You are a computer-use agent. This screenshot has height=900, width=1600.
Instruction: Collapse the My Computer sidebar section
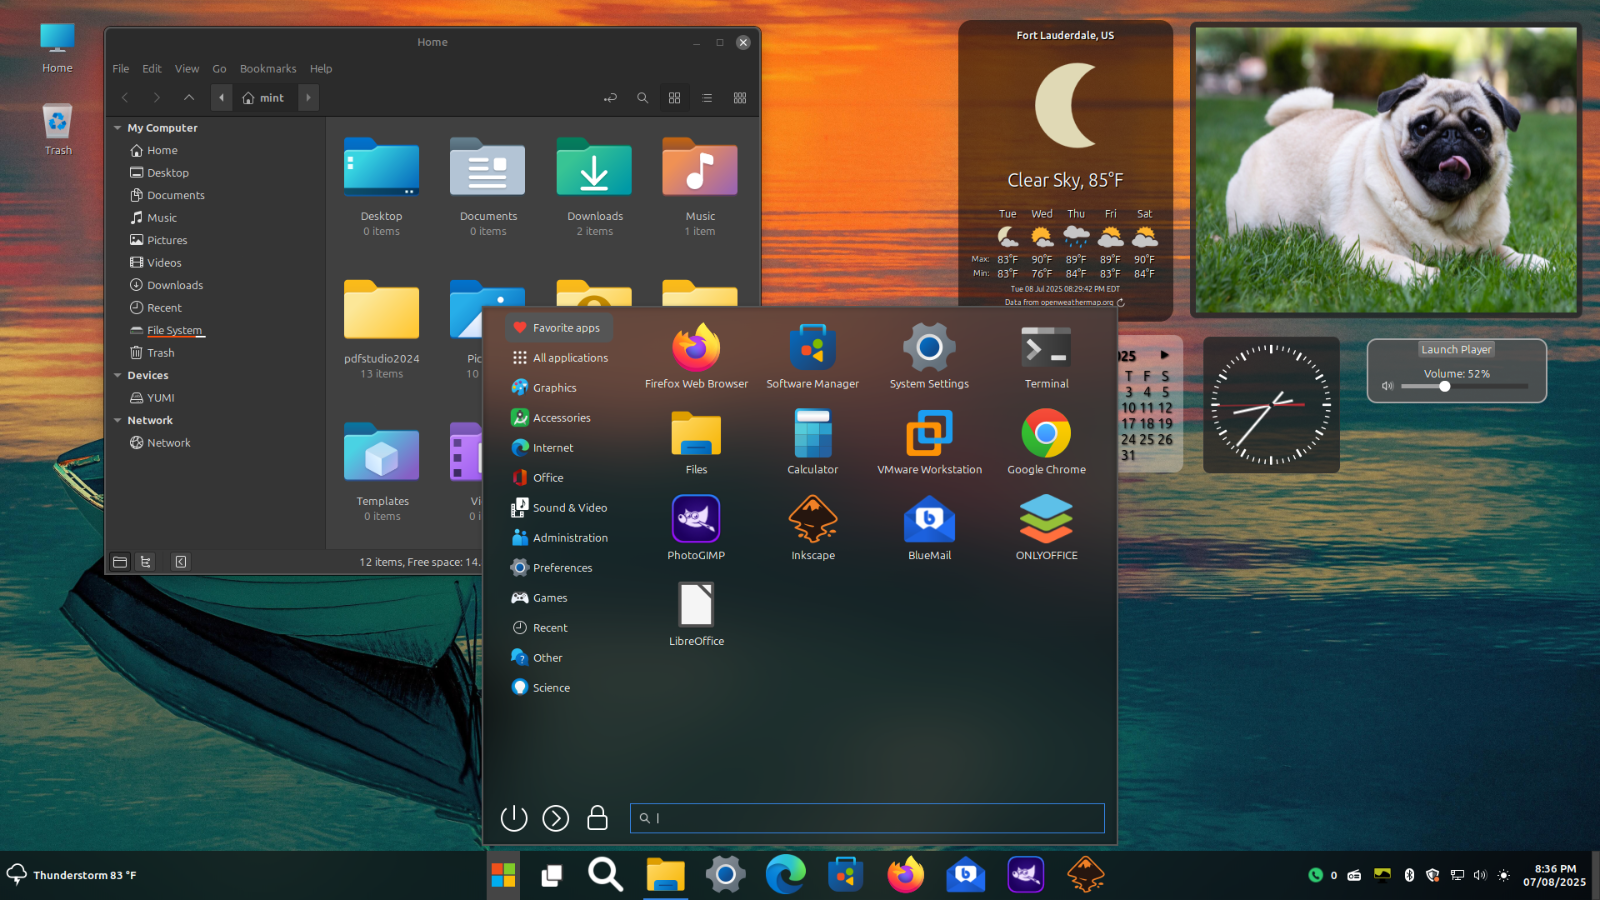117,128
